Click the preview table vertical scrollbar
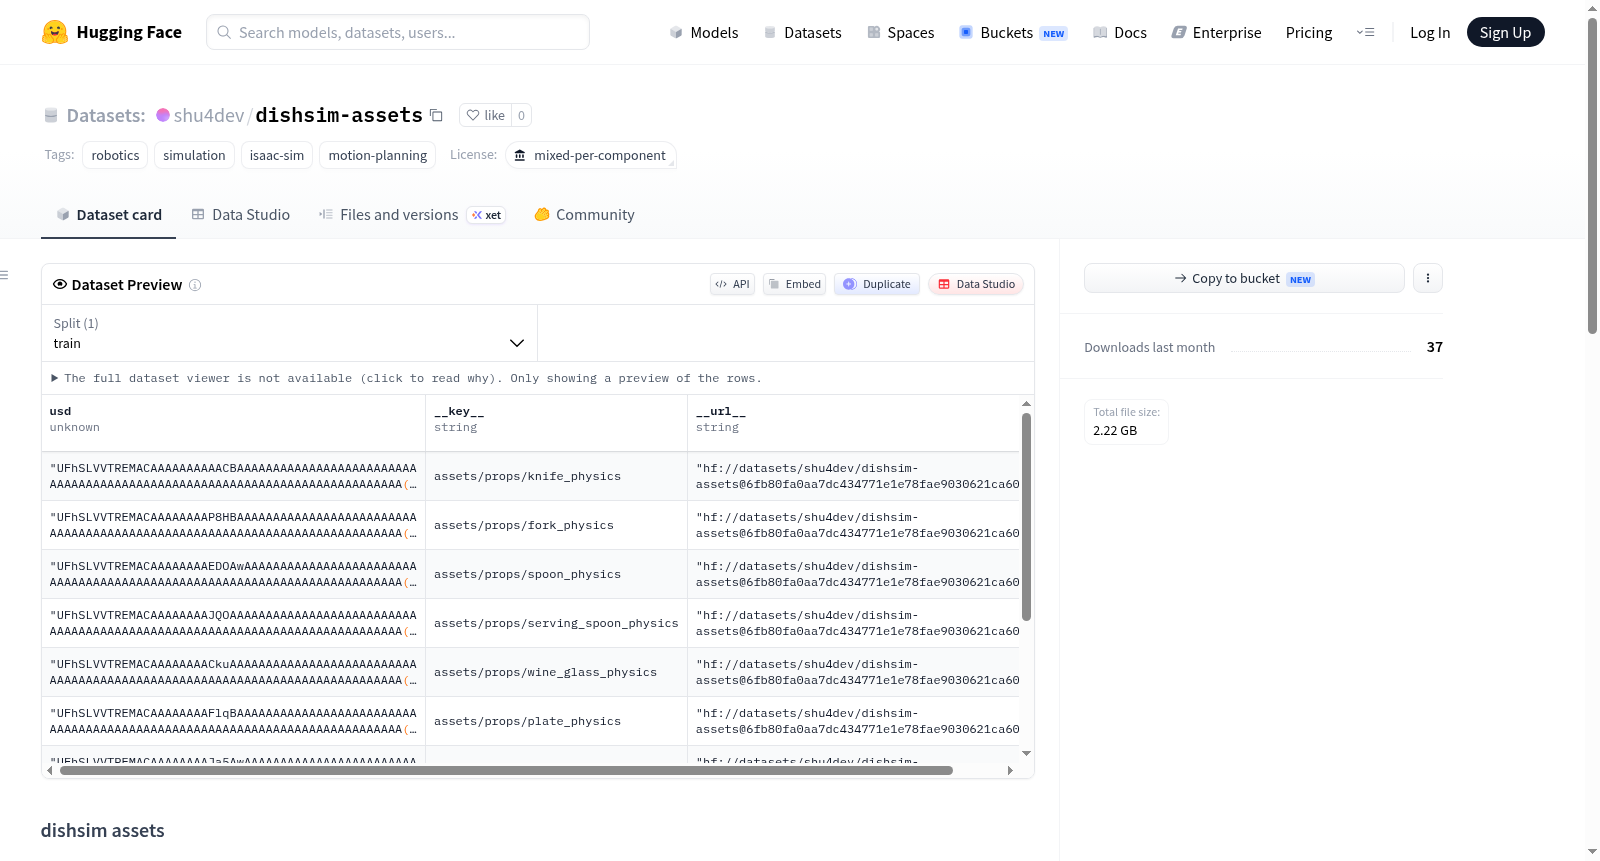The width and height of the screenshot is (1600, 861). pyautogui.click(x=1026, y=517)
